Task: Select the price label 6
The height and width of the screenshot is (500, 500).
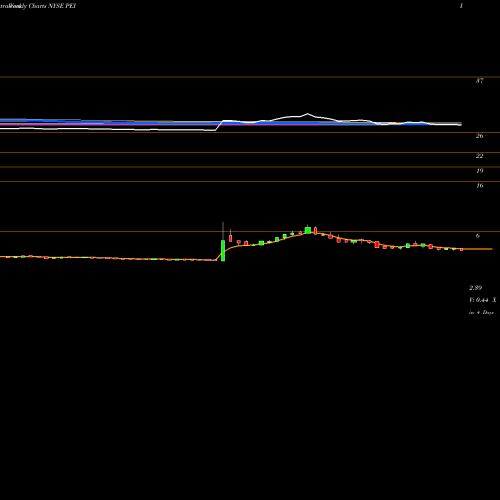Action: tap(478, 236)
